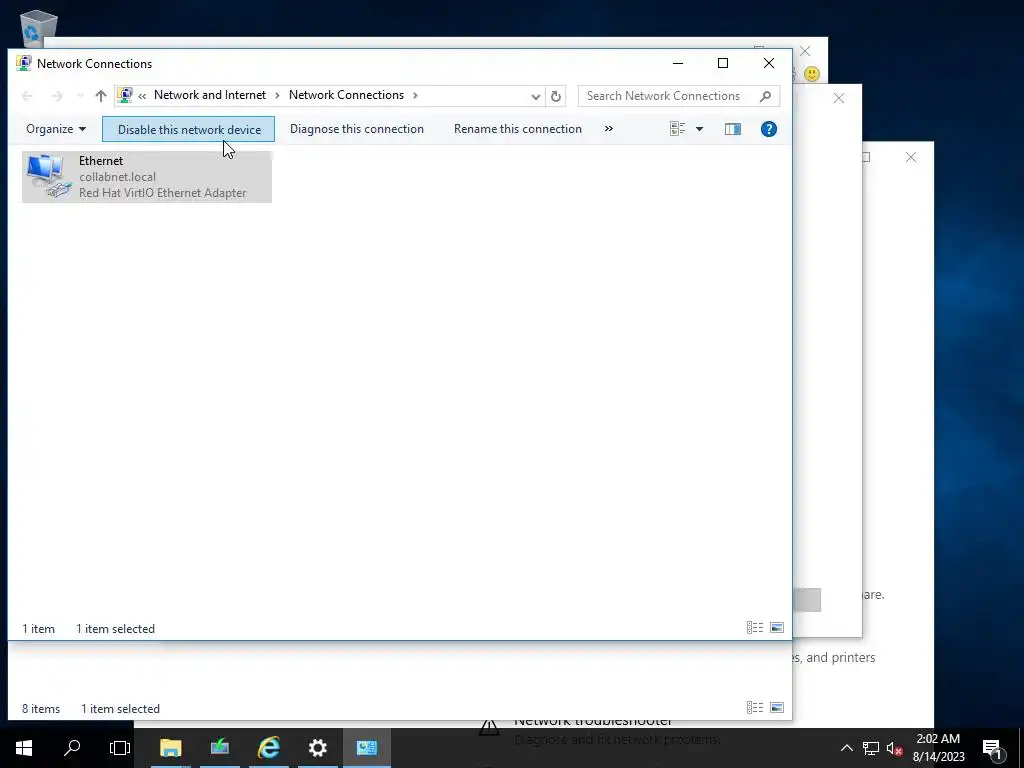
Task: Switch to details view in the 8 items window
Action: [x=755, y=708]
